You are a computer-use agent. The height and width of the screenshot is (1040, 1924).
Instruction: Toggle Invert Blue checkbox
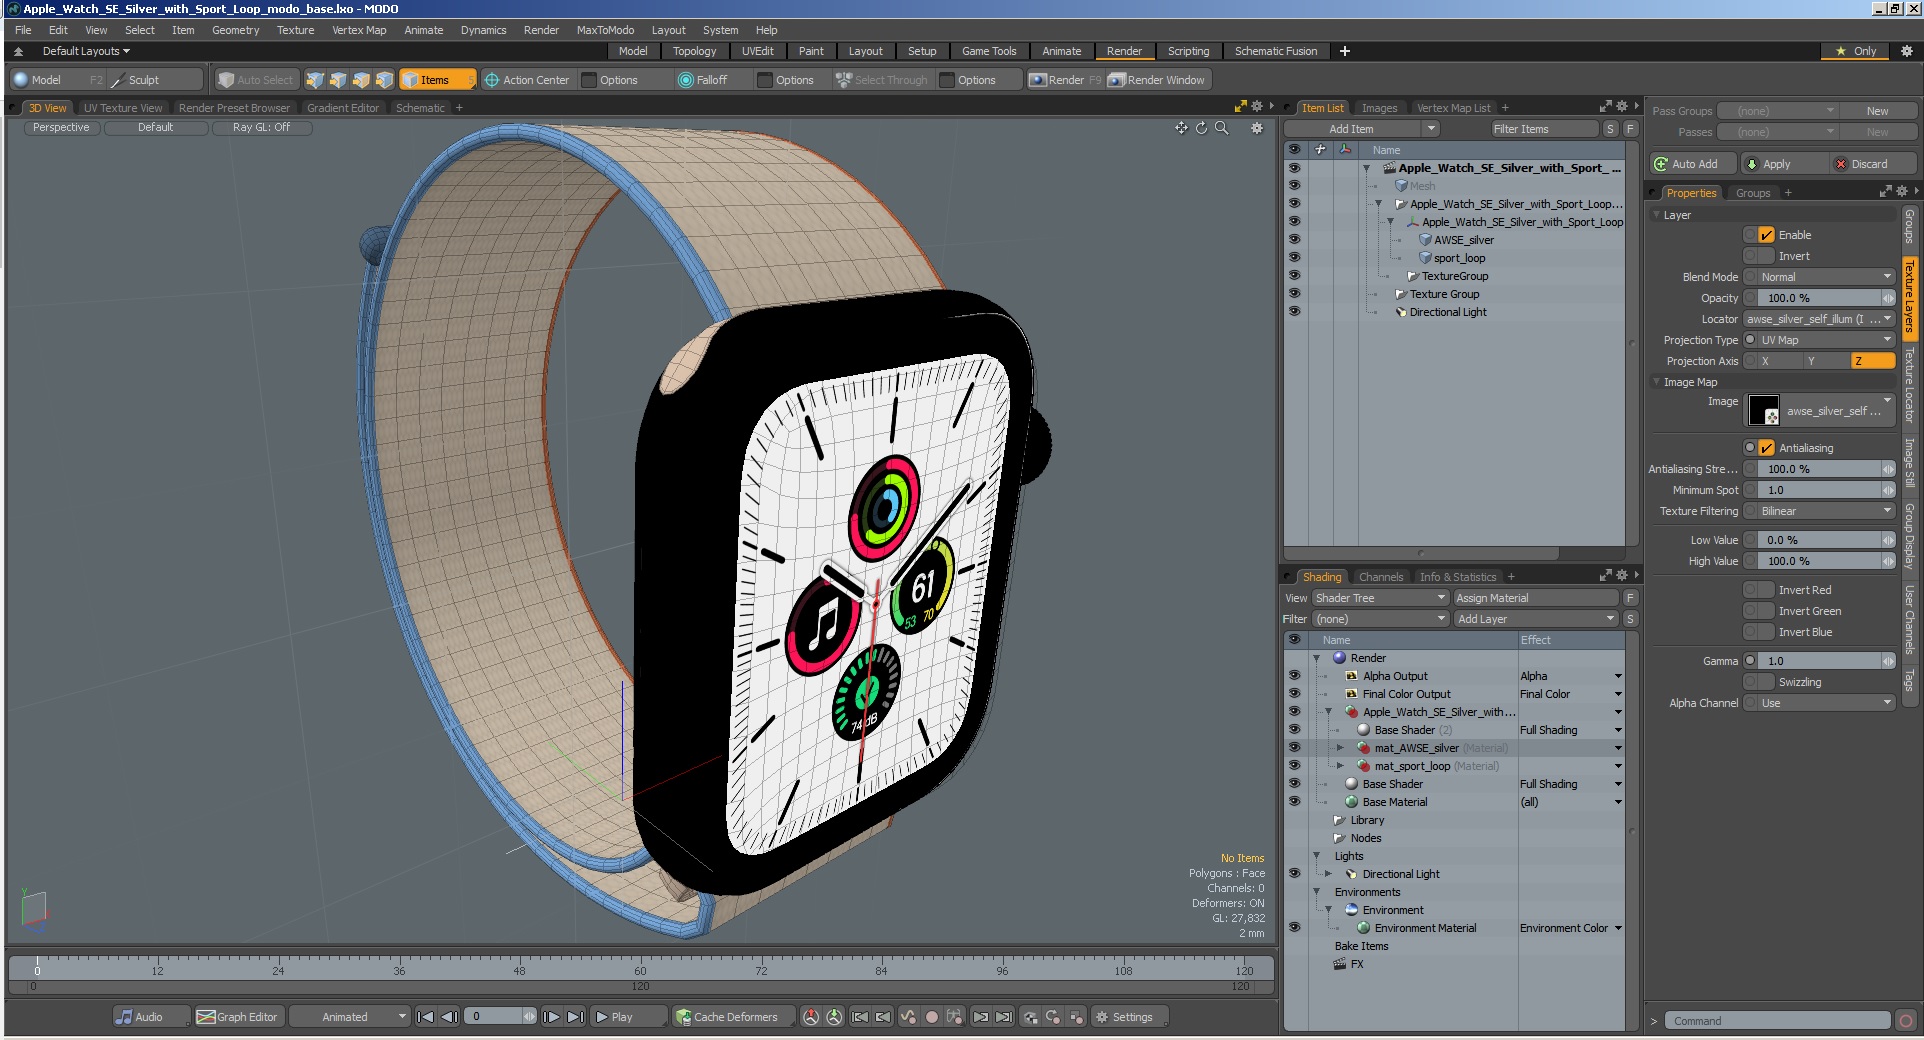(x=1766, y=632)
